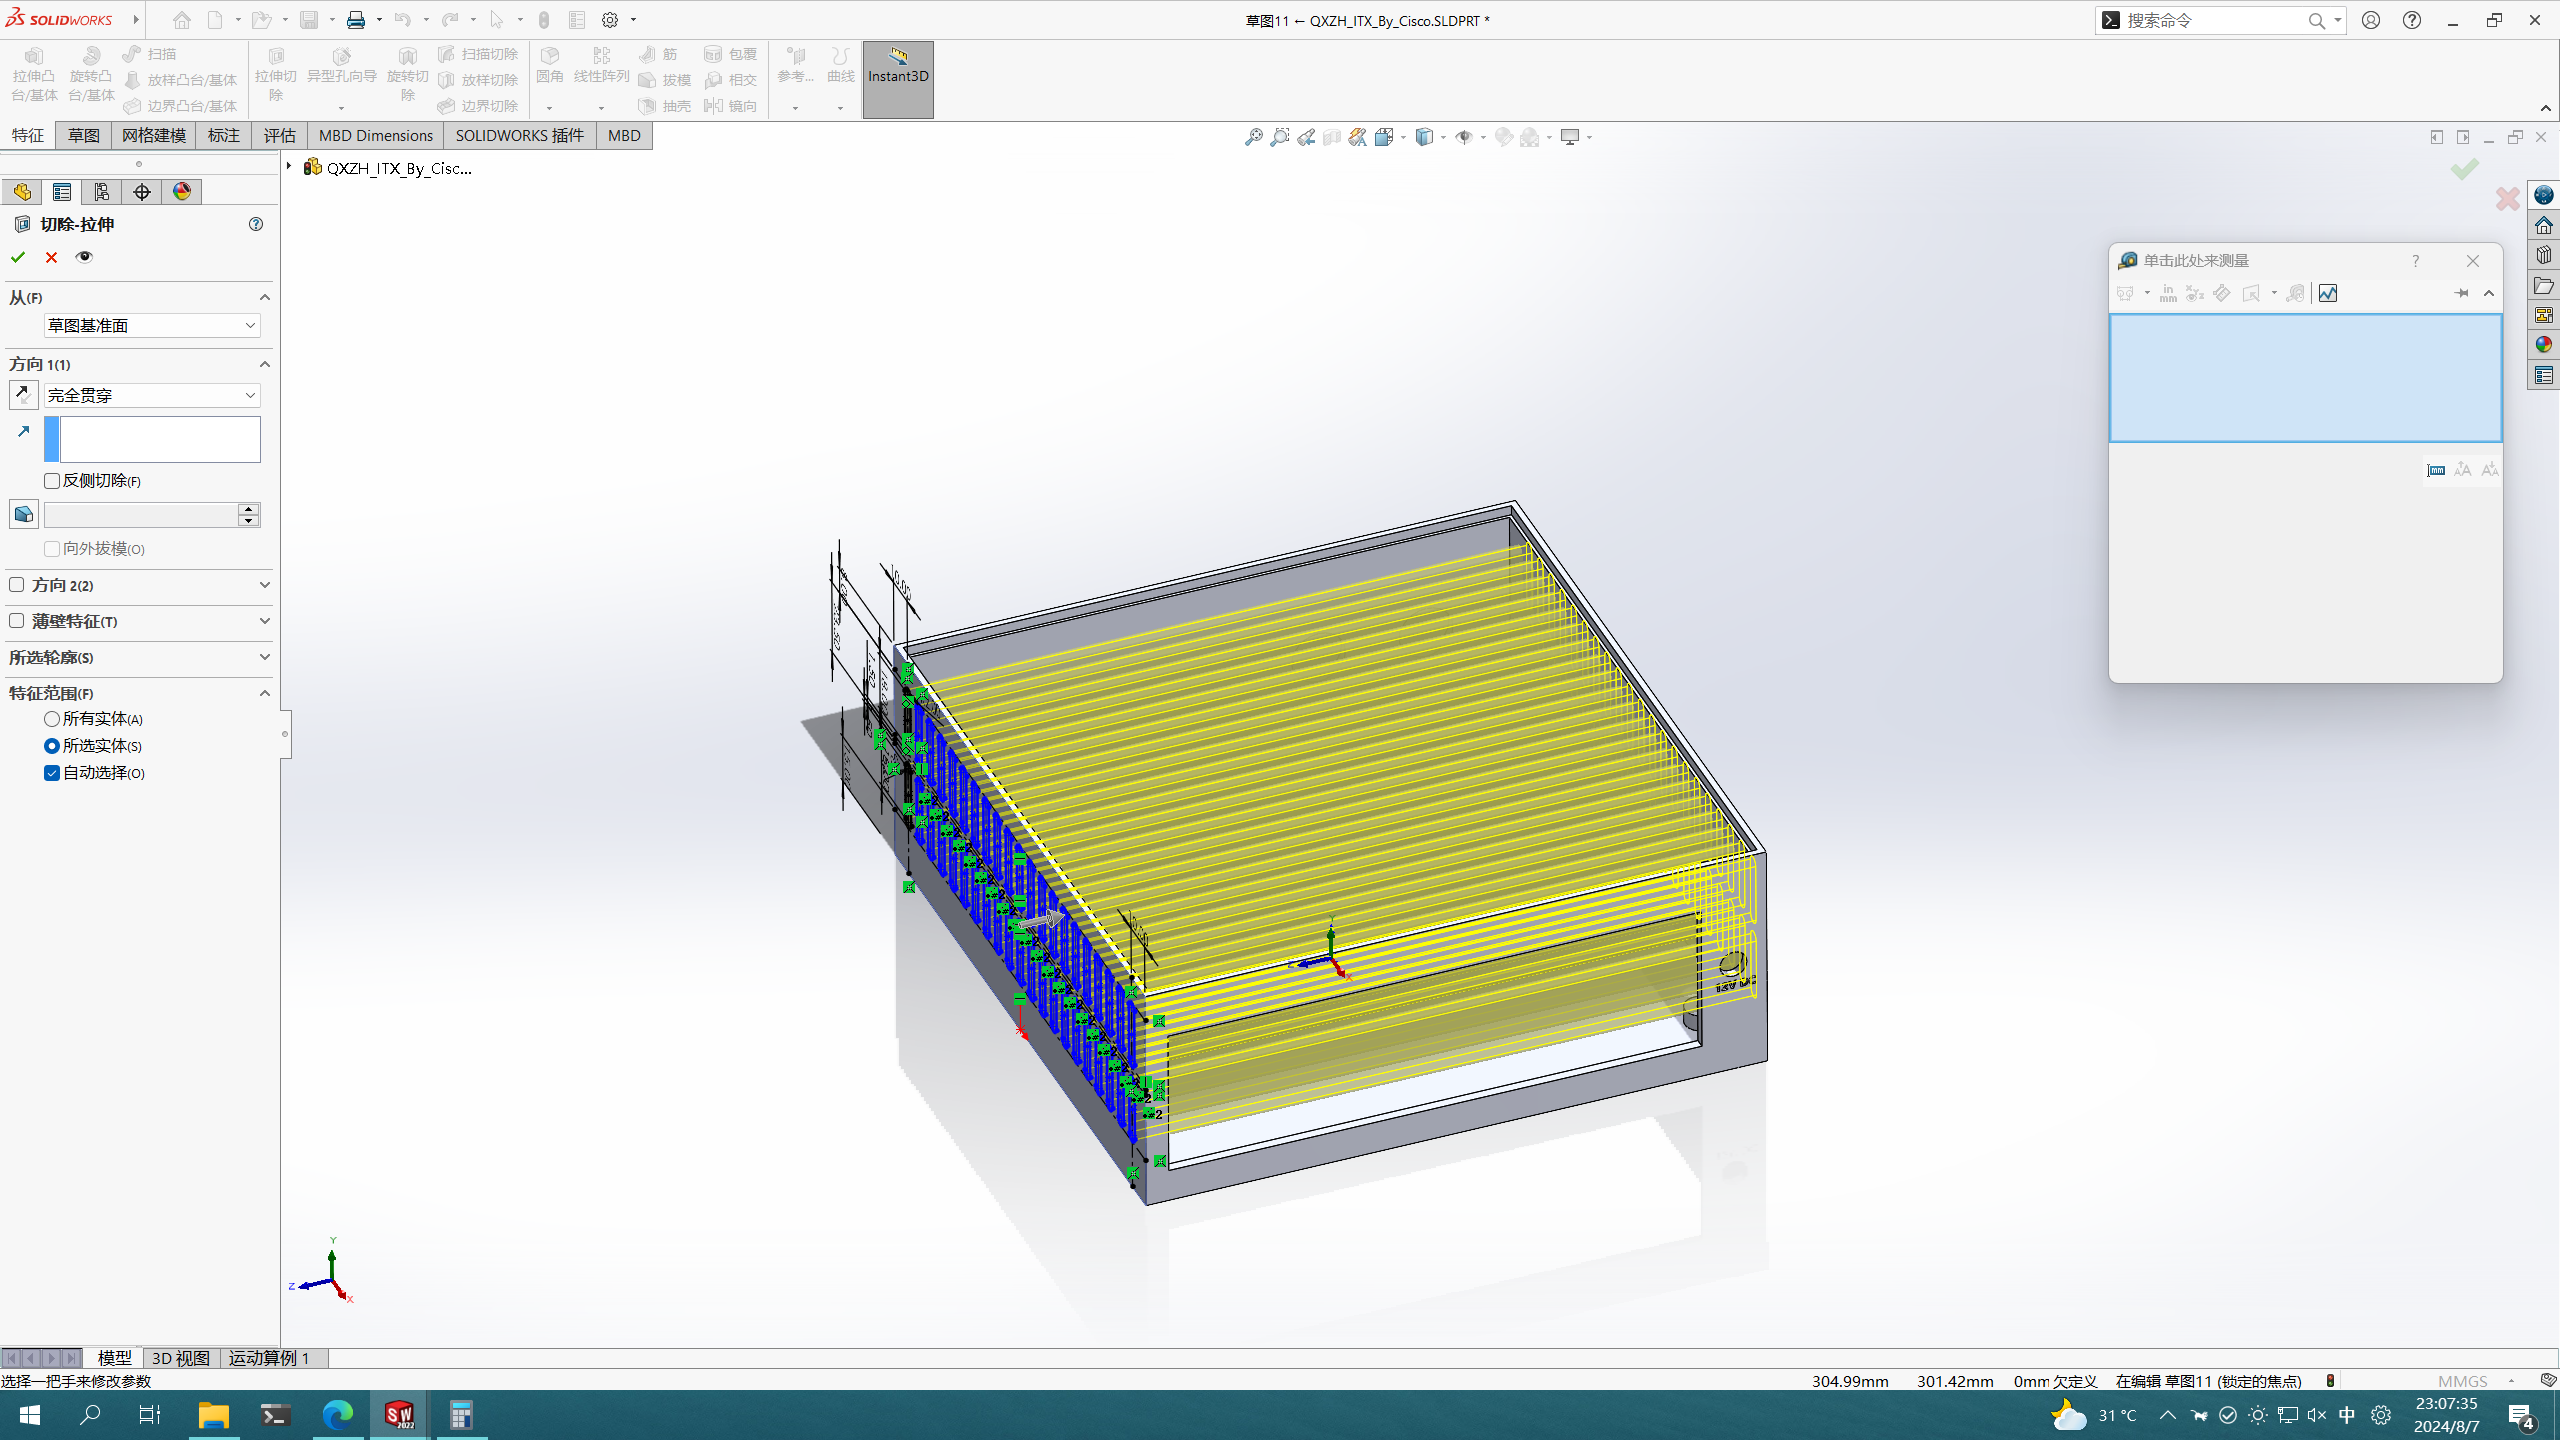Select the 所有实体 radio option
The image size is (2560, 1440).
point(52,719)
